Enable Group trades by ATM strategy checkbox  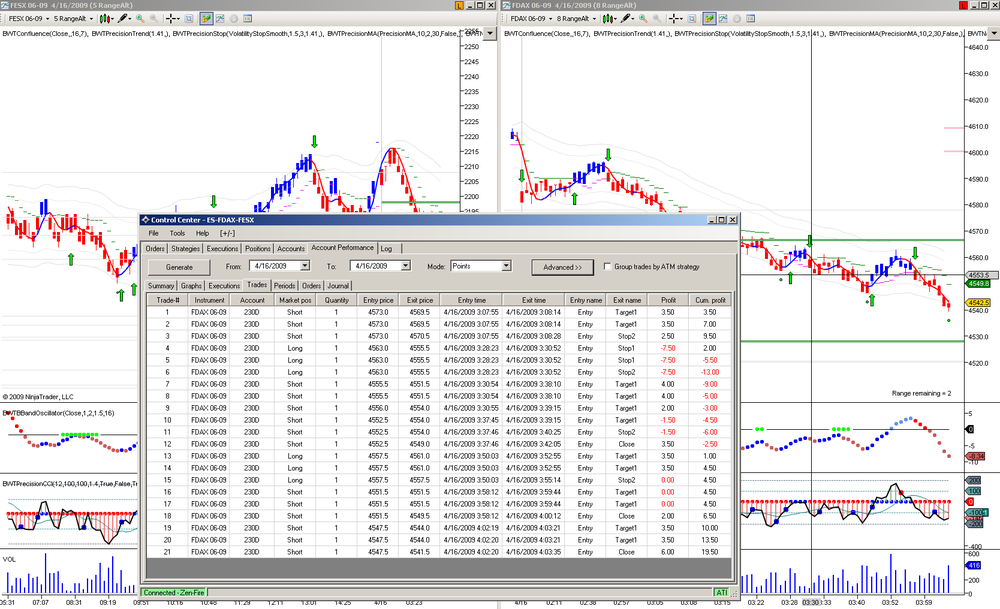click(607, 267)
